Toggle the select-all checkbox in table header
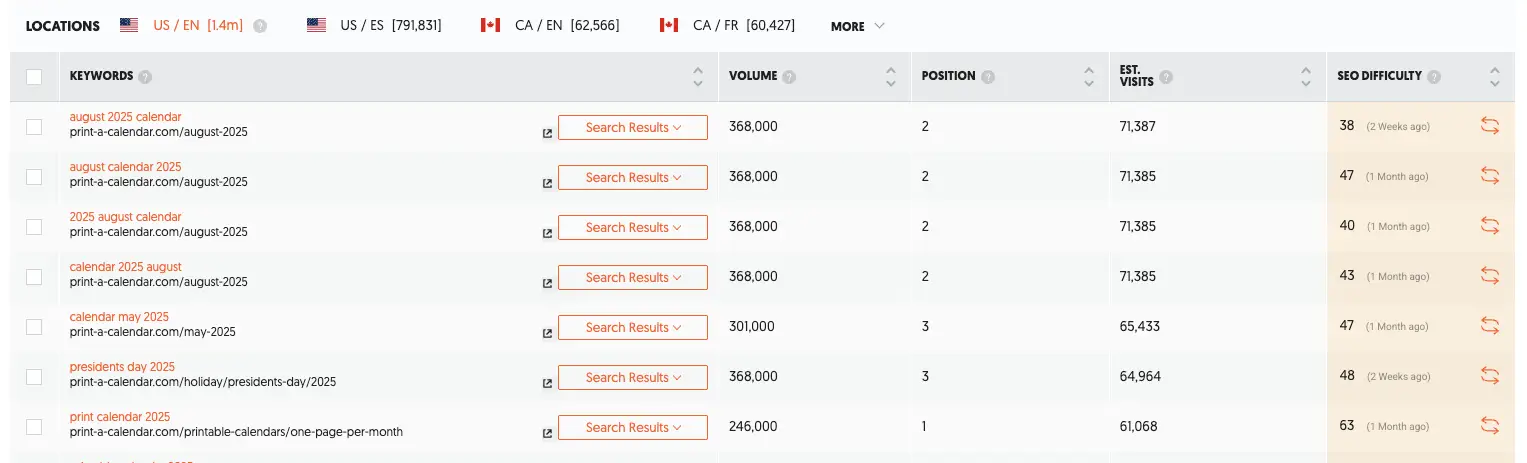The height and width of the screenshot is (463, 1527). [x=34, y=77]
